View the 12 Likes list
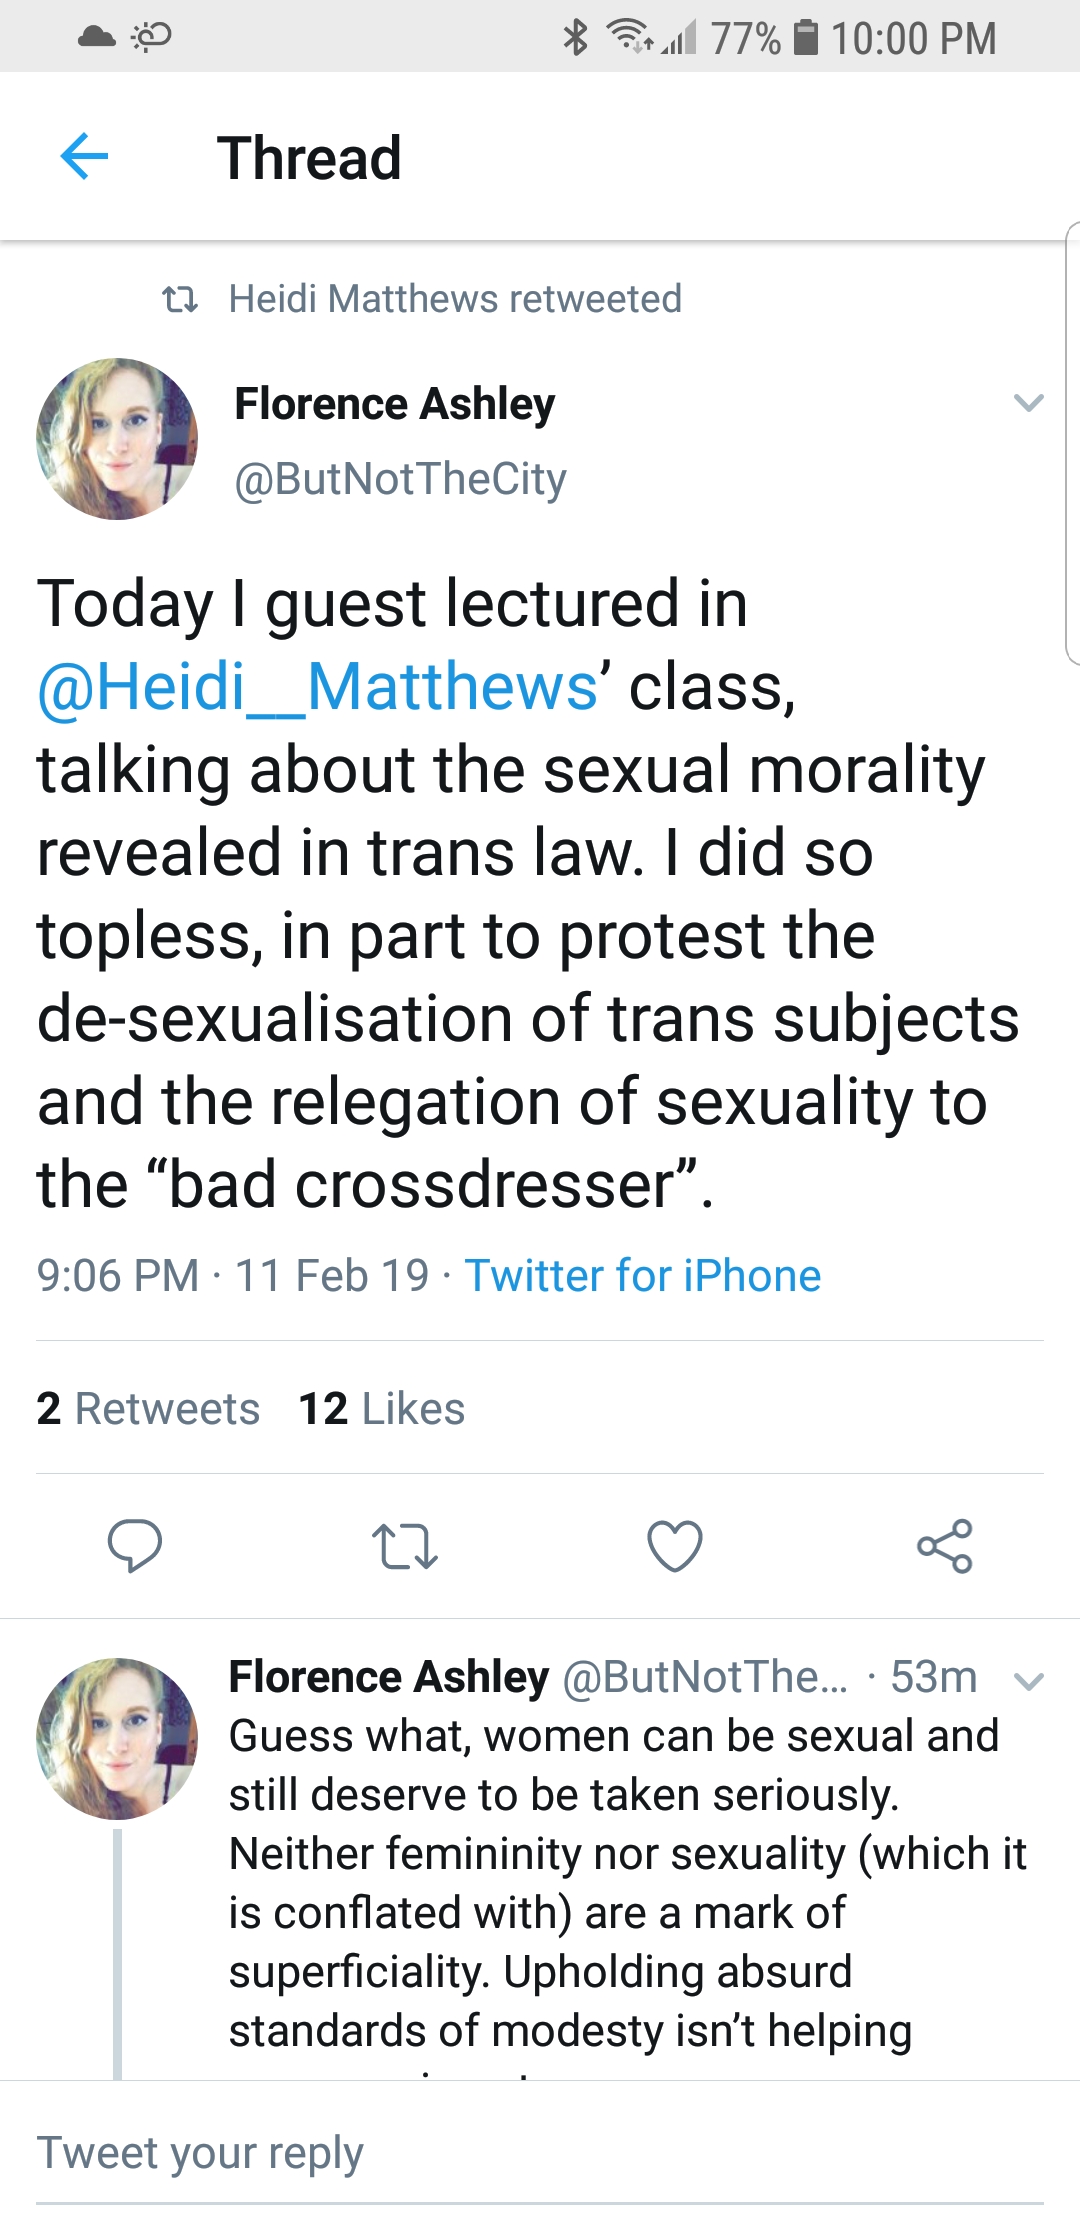Image resolution: width=1080 pixels, height=2220 pixels. (382, 1409)
